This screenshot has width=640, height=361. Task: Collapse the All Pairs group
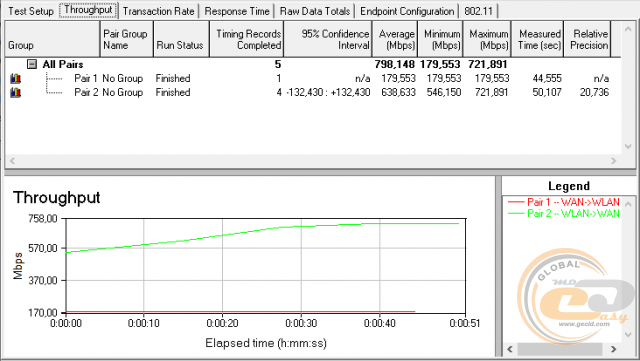click(32, 64)
